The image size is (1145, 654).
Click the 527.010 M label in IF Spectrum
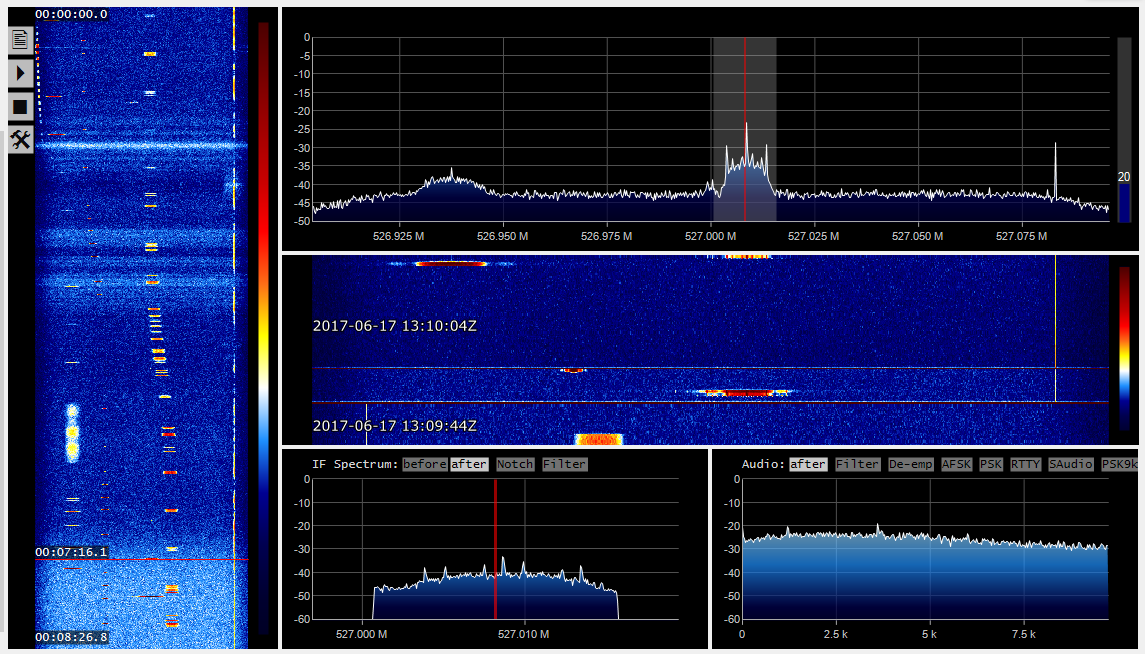pos(524,634)
